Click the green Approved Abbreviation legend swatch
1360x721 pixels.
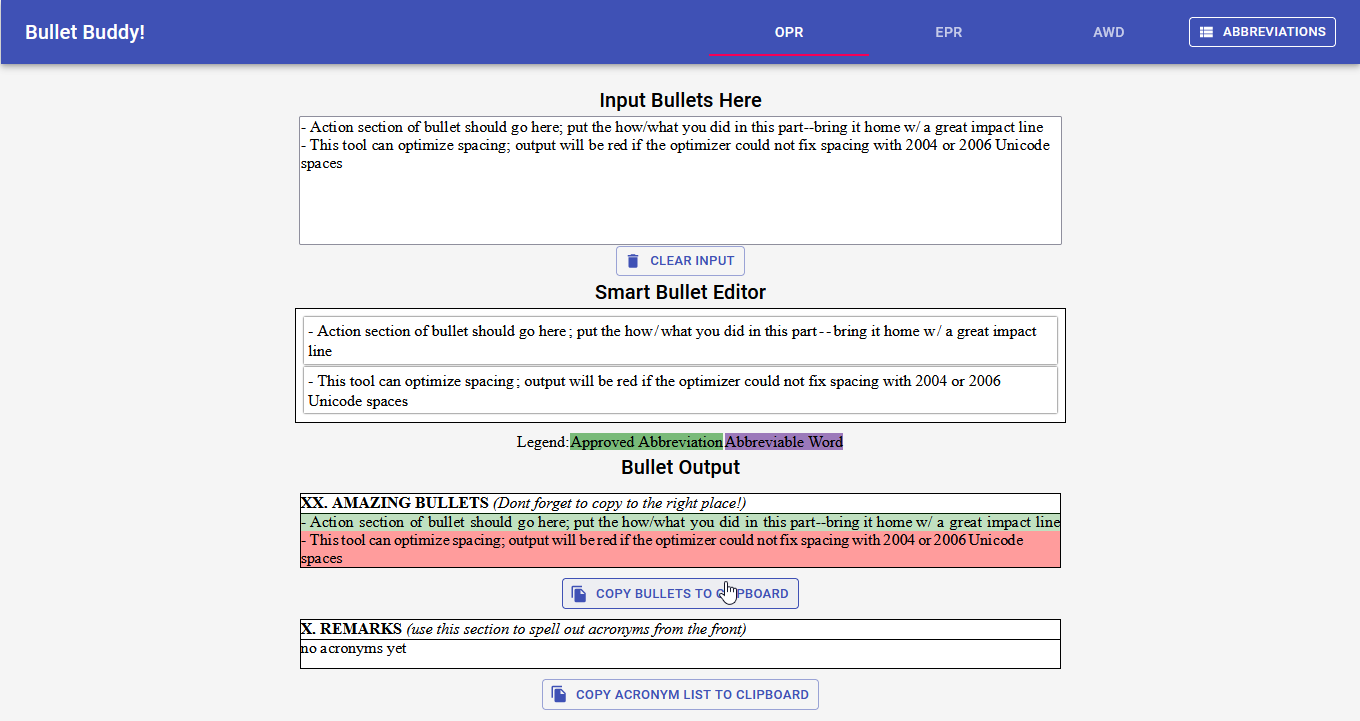point(646,441)
